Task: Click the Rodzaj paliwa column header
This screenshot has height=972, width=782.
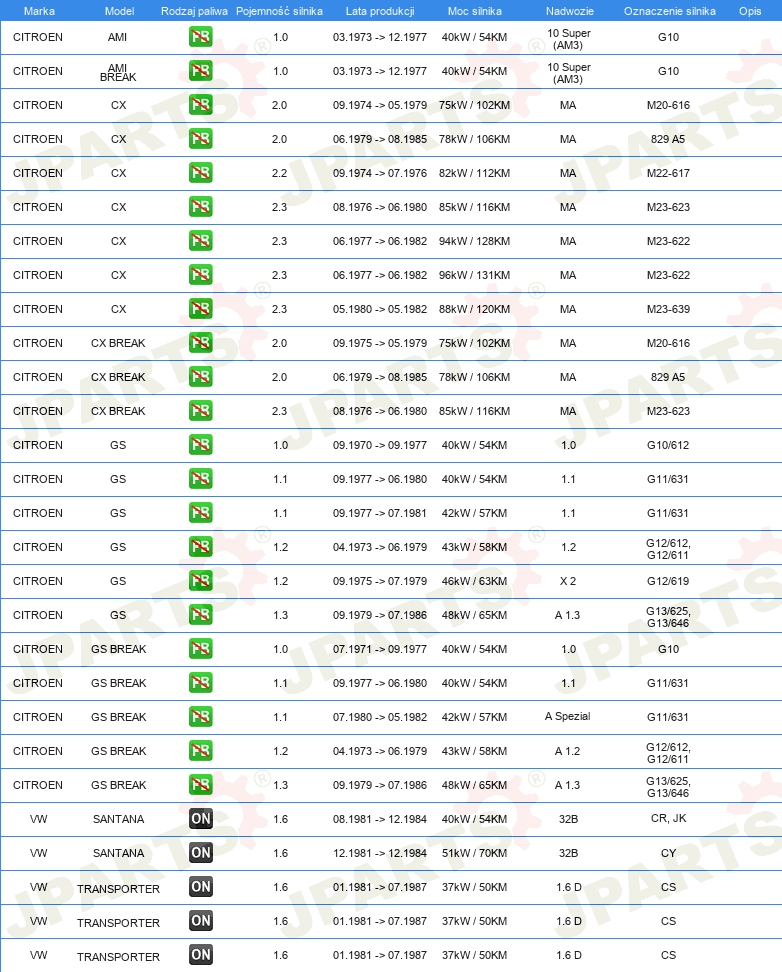Action: point(194,11)
